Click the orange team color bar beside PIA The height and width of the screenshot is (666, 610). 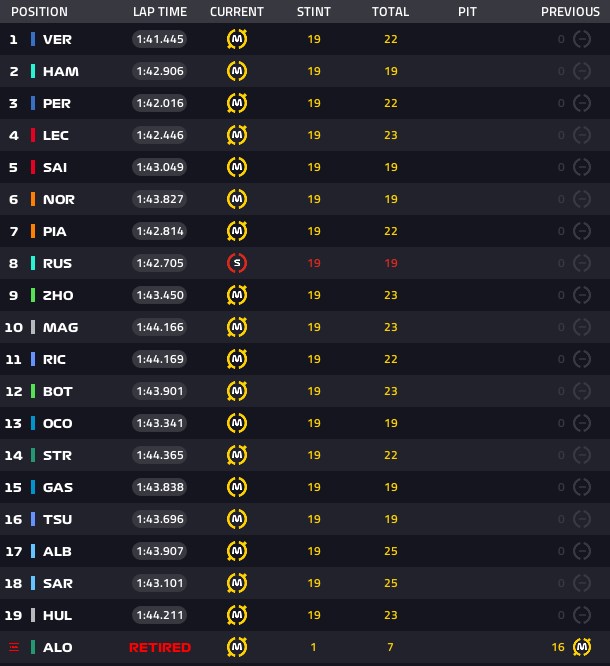(33, 231)
